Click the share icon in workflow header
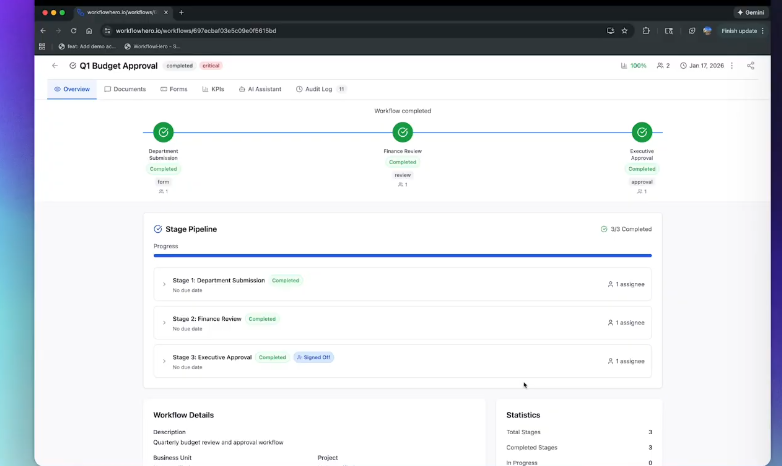782x466 pixels. (750, 66)
